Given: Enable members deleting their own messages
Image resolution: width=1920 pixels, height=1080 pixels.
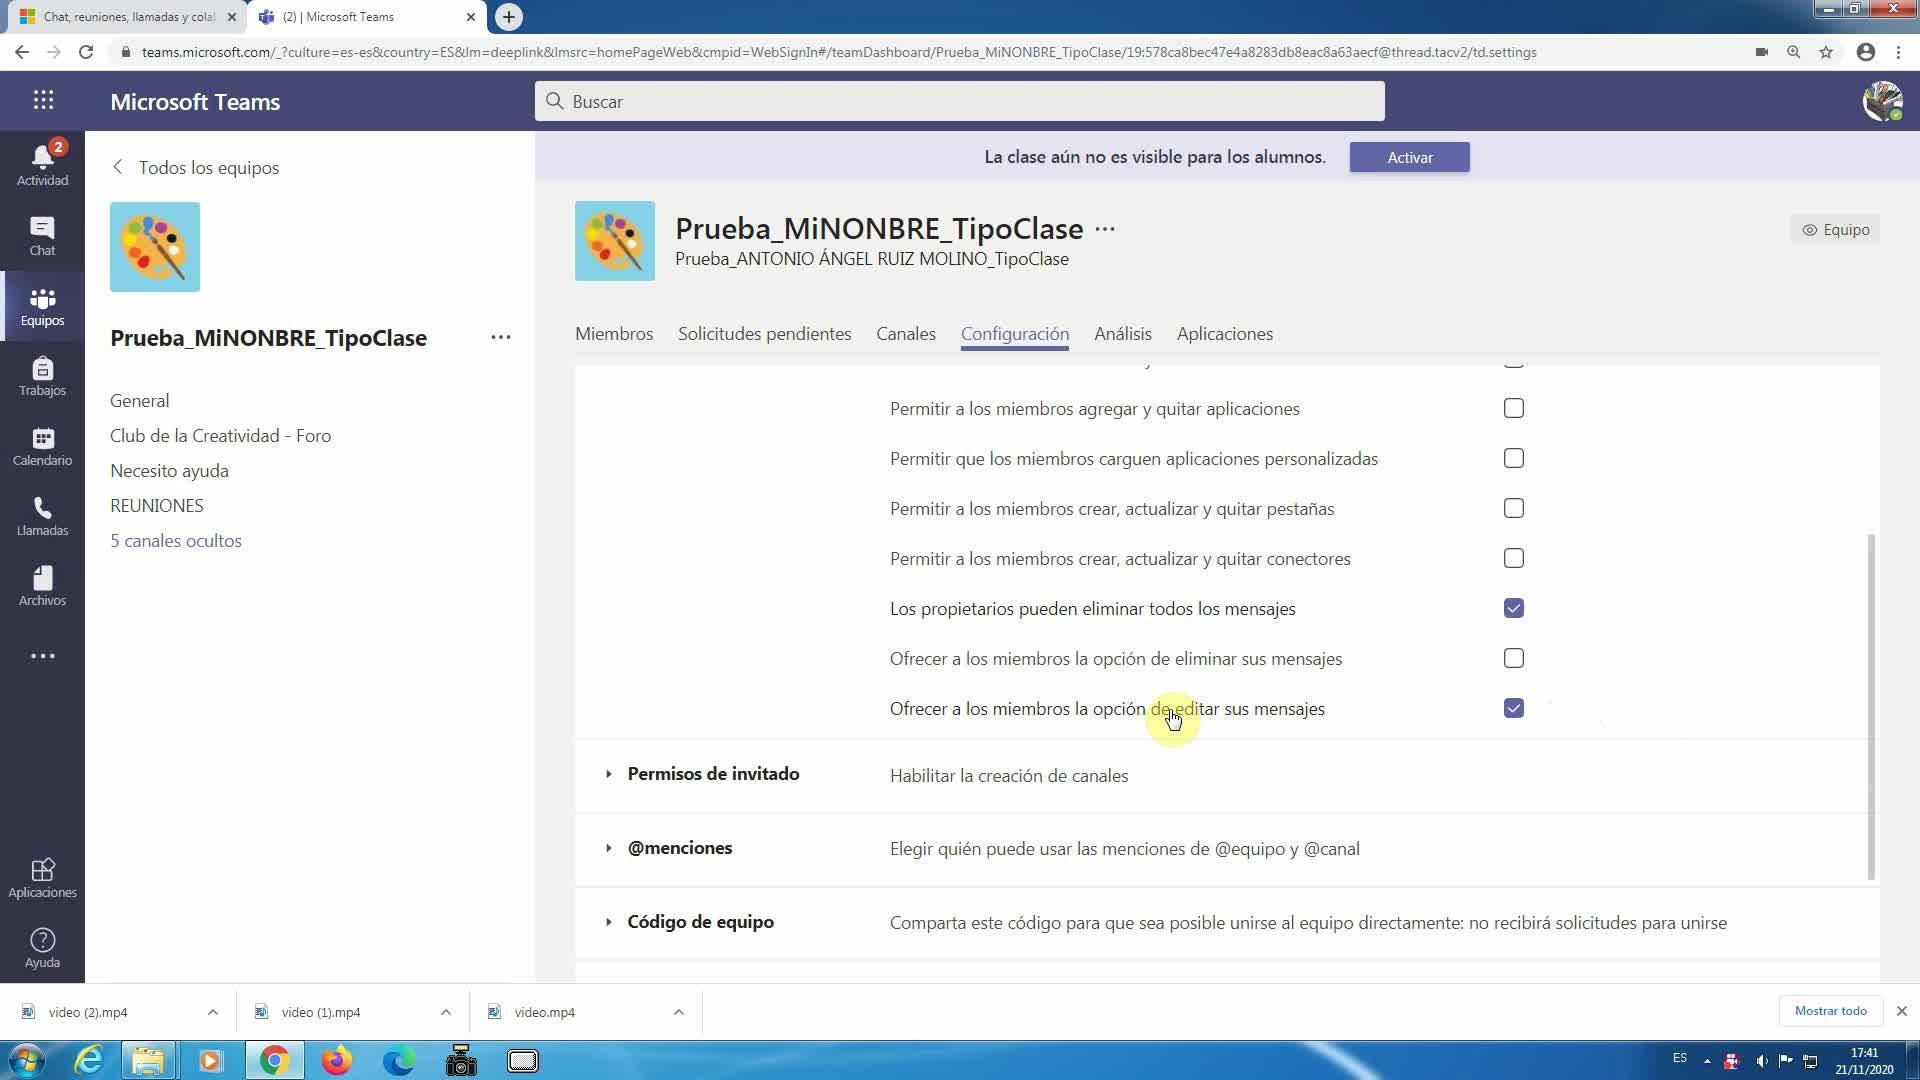Looking at the screenshot, I should (x=1513, y=658).
